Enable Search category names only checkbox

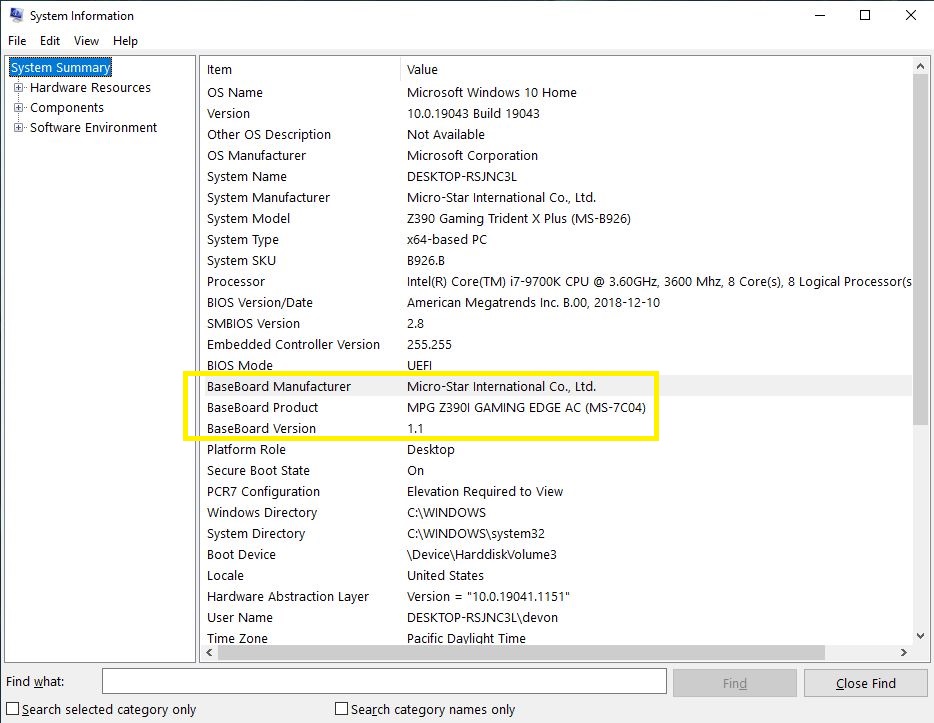click(342, 709)
